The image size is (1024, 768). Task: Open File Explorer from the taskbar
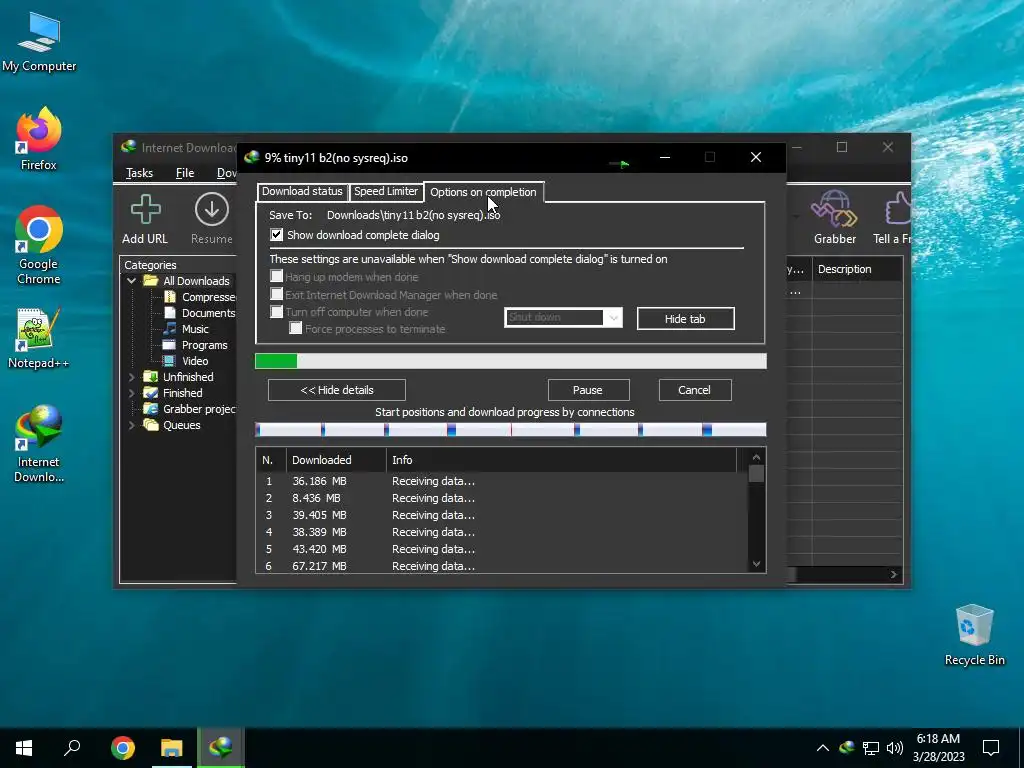[172, 748]
